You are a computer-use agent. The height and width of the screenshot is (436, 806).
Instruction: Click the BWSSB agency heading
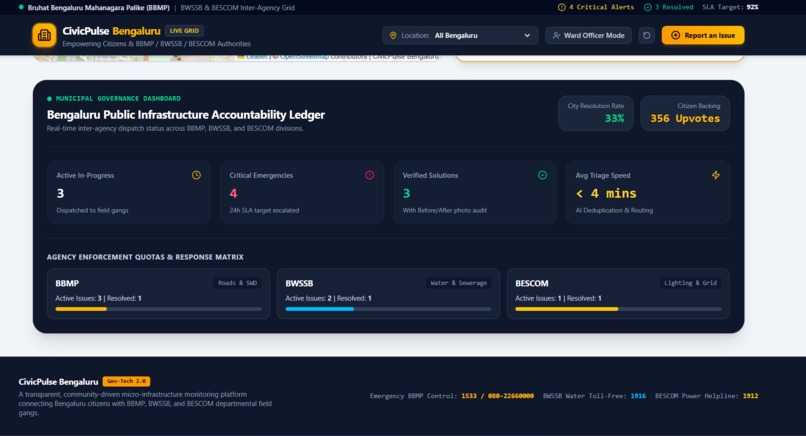299,283
